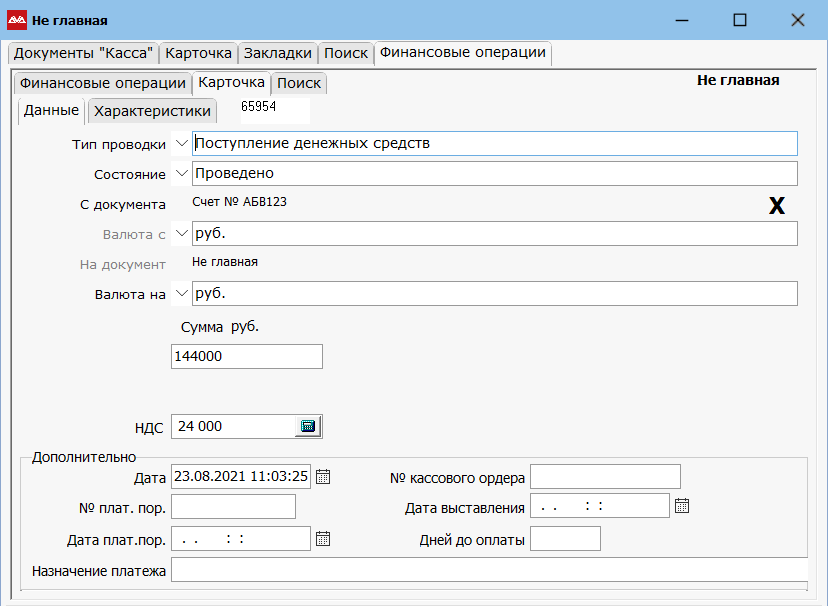The height and width of the screenshot is (606, 828).
Task: Click the record number 65954
Action: (259, 107)
